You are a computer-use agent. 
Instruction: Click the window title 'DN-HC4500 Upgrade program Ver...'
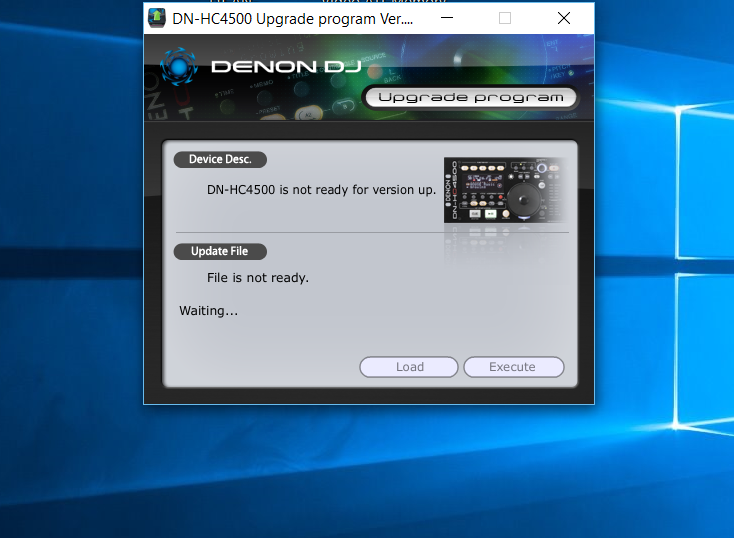293,19
